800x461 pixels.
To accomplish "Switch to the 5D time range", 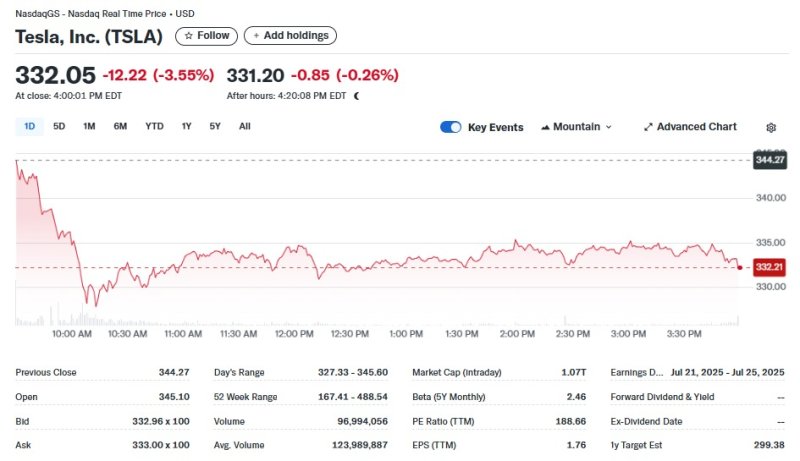I will pos(59,126).
